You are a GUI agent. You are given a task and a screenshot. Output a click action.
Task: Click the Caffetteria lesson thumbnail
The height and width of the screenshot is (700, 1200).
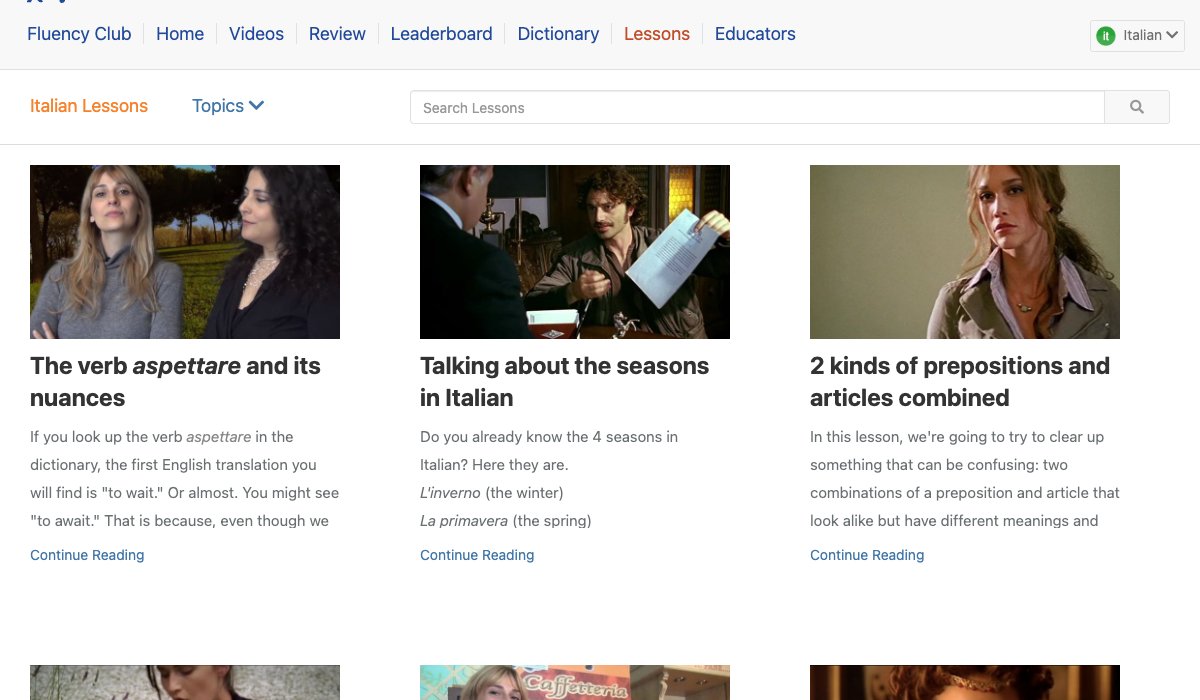[x=575, y=683]
